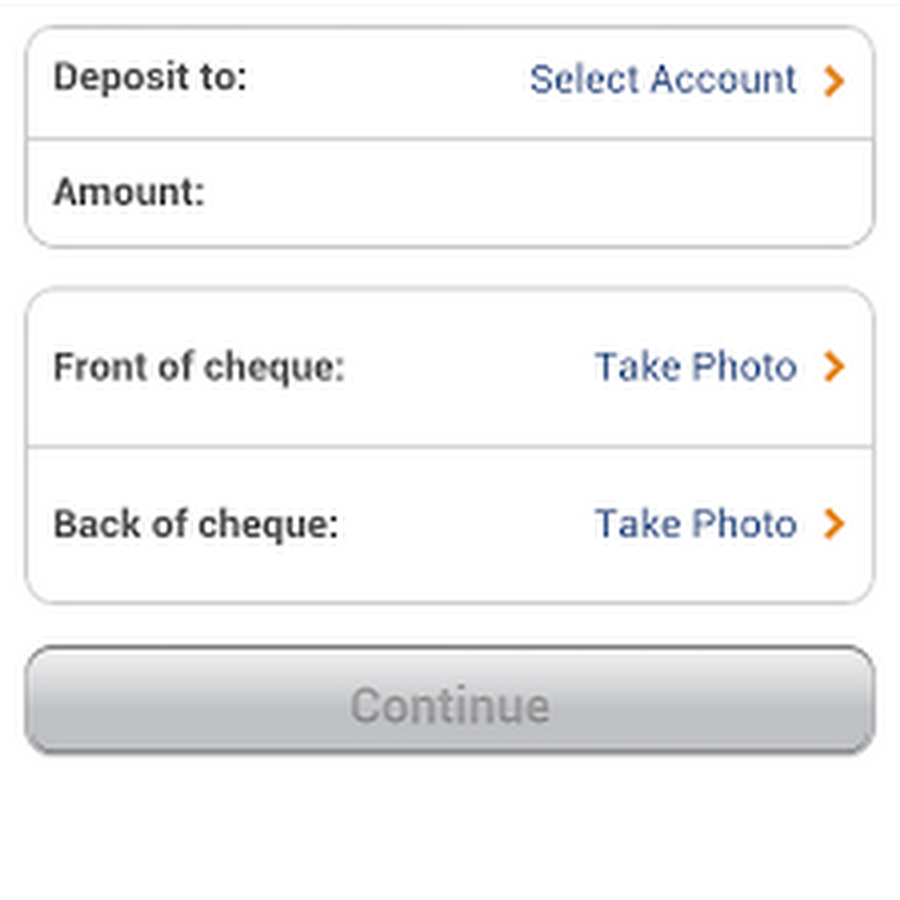
Task: Click the word "Photo" in back cheque row
Action: 745,524
